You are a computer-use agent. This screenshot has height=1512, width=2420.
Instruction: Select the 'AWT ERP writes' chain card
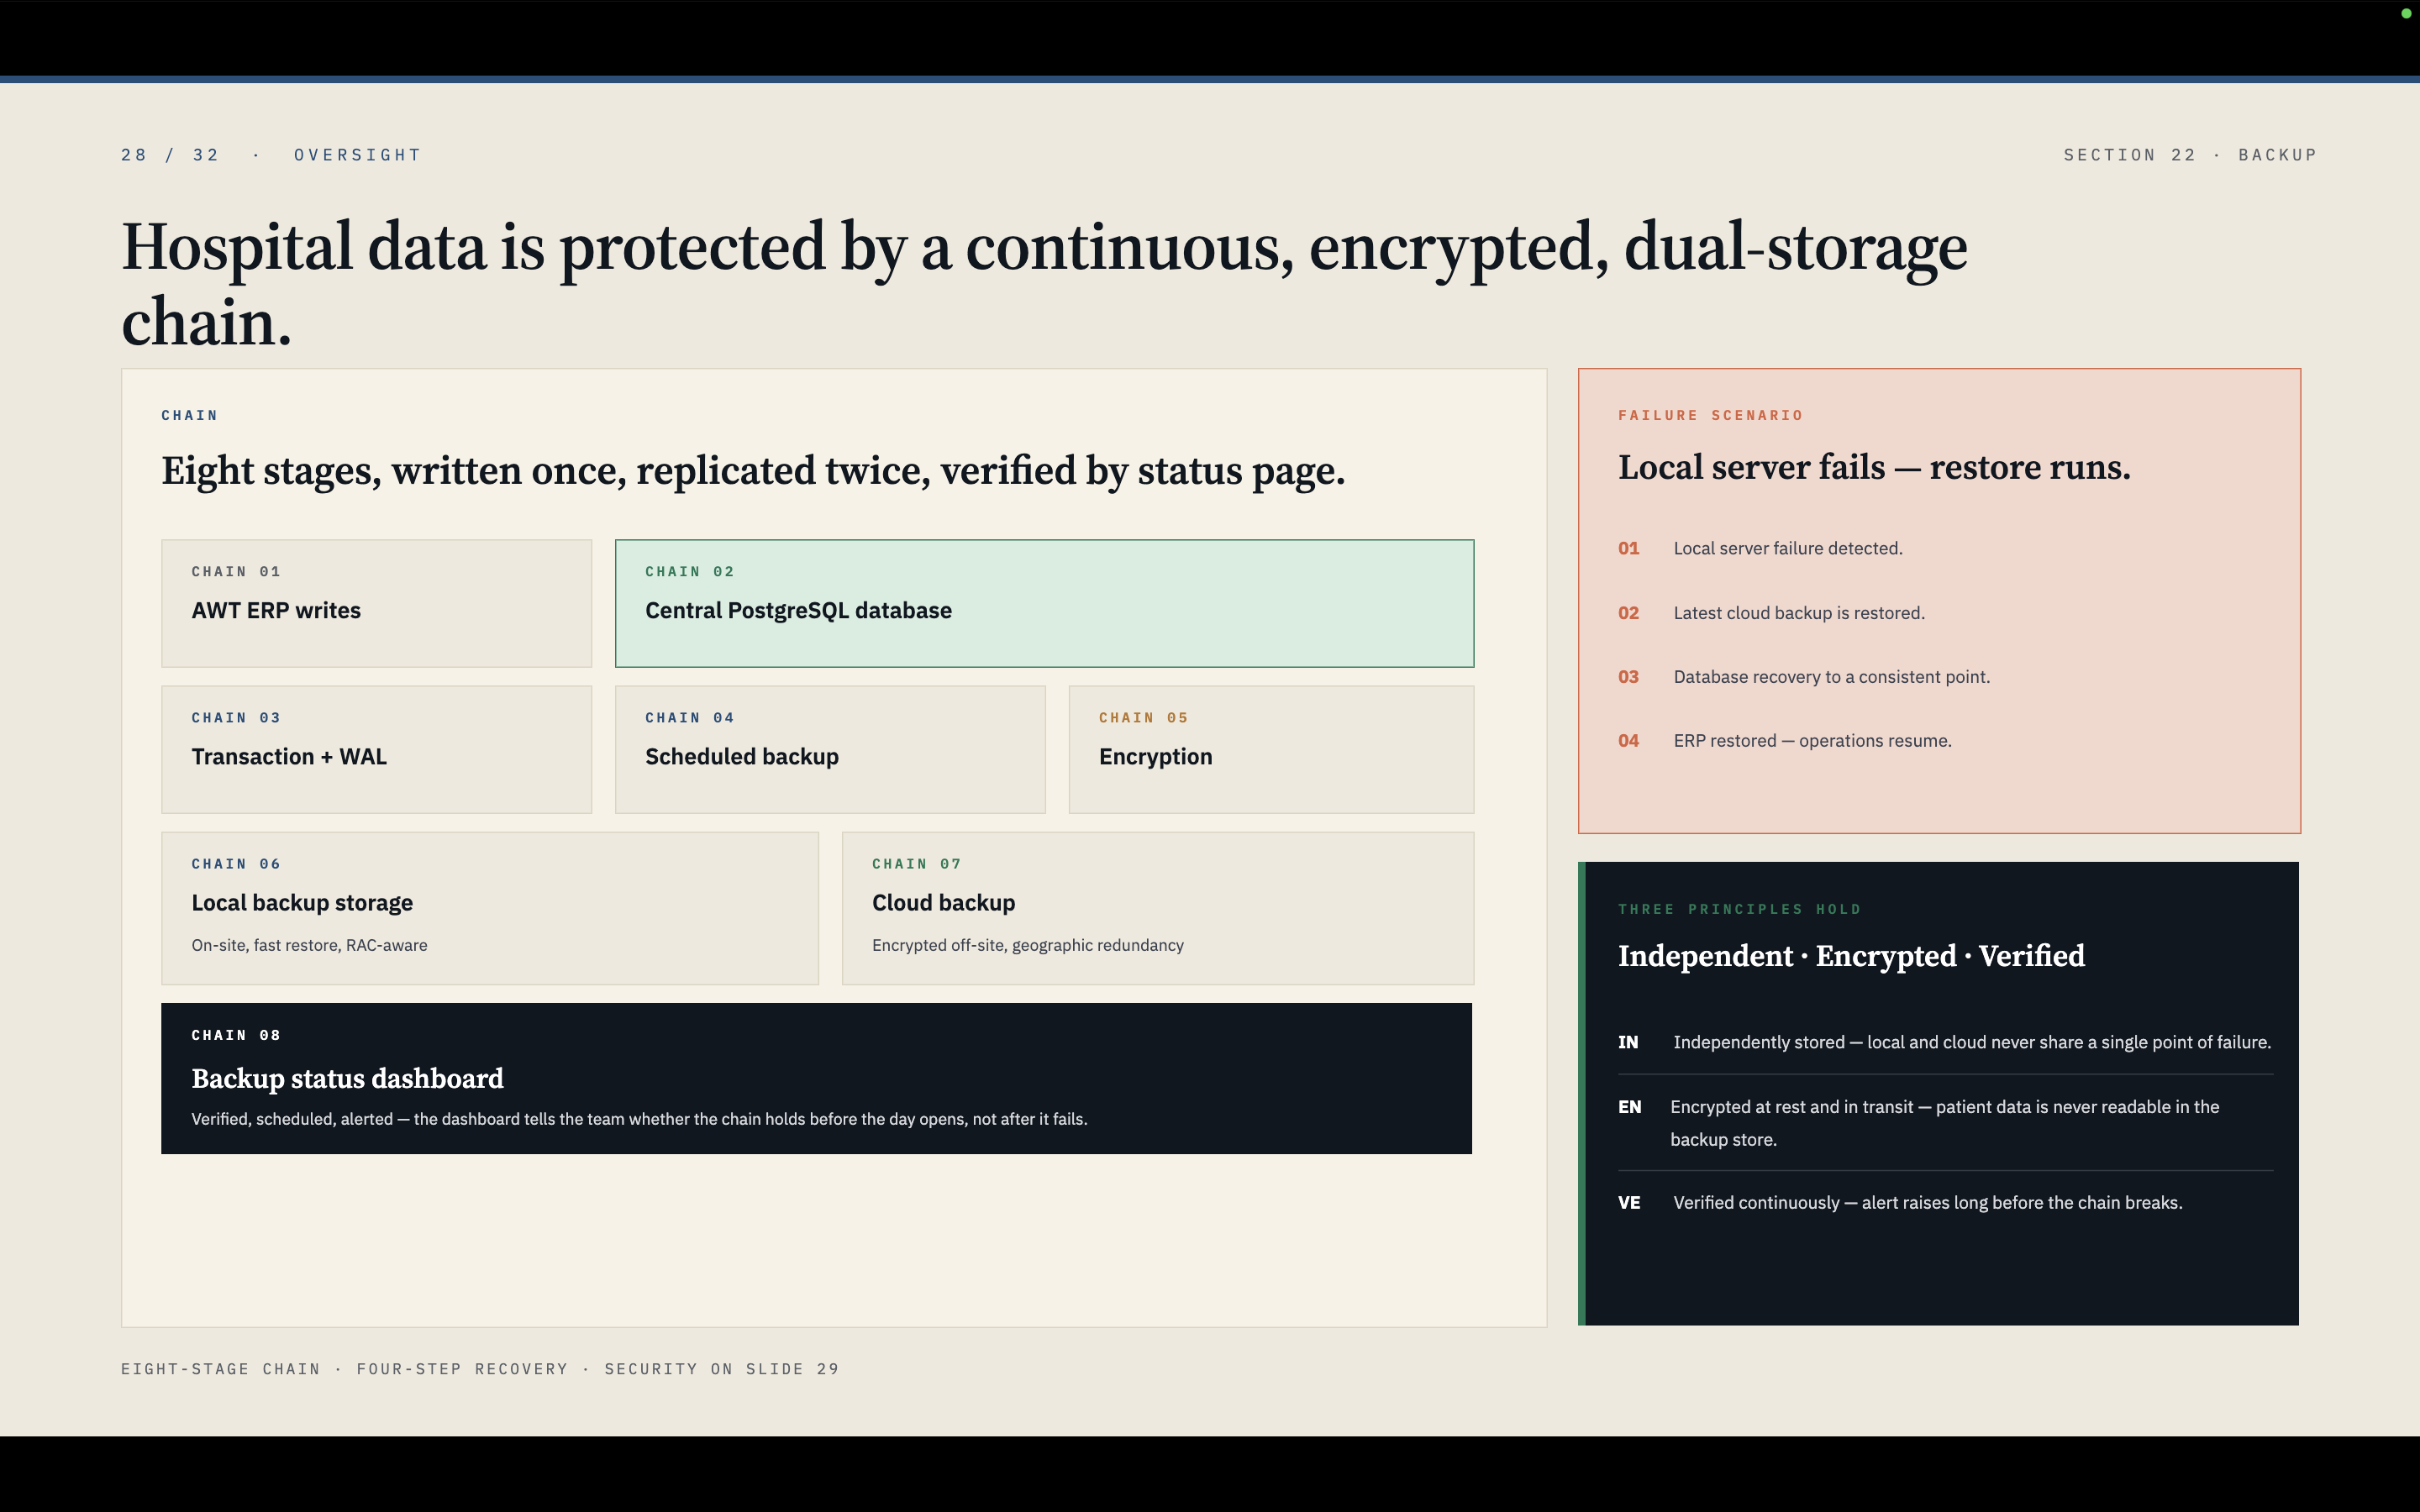(376, 603)
